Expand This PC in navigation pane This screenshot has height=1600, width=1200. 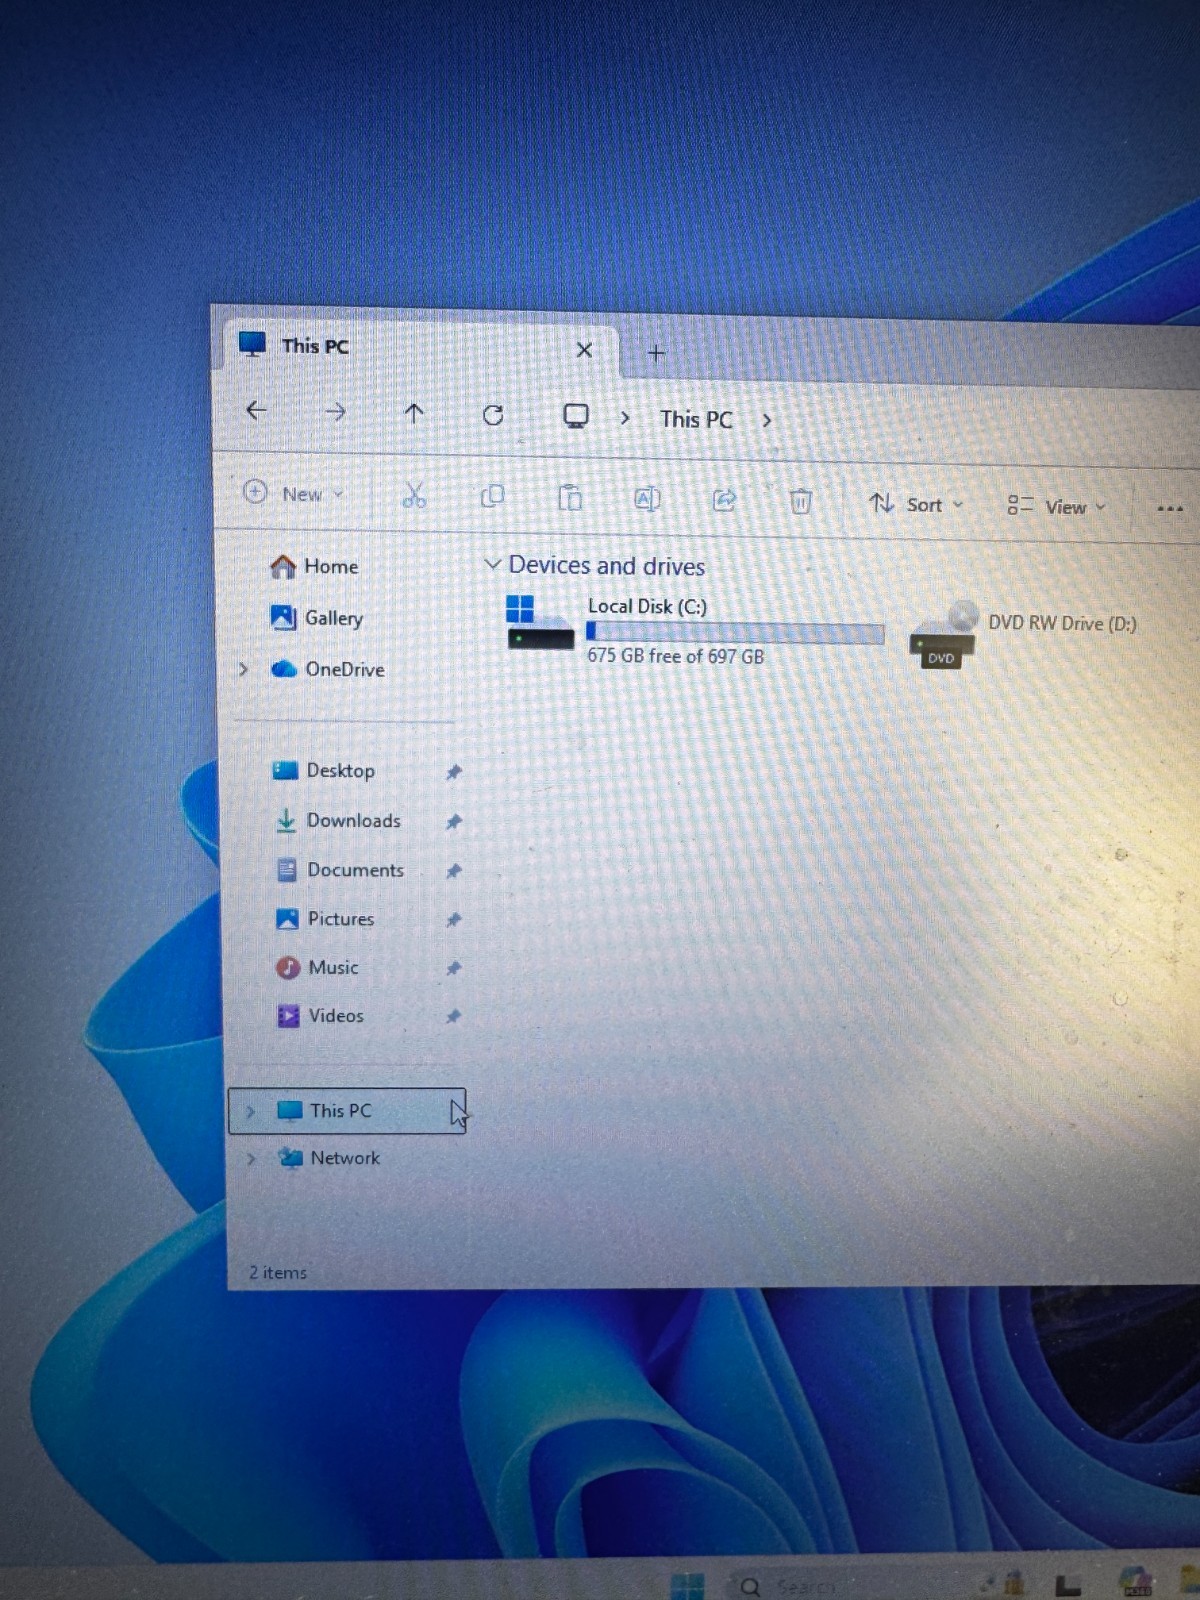(250, 1111)
